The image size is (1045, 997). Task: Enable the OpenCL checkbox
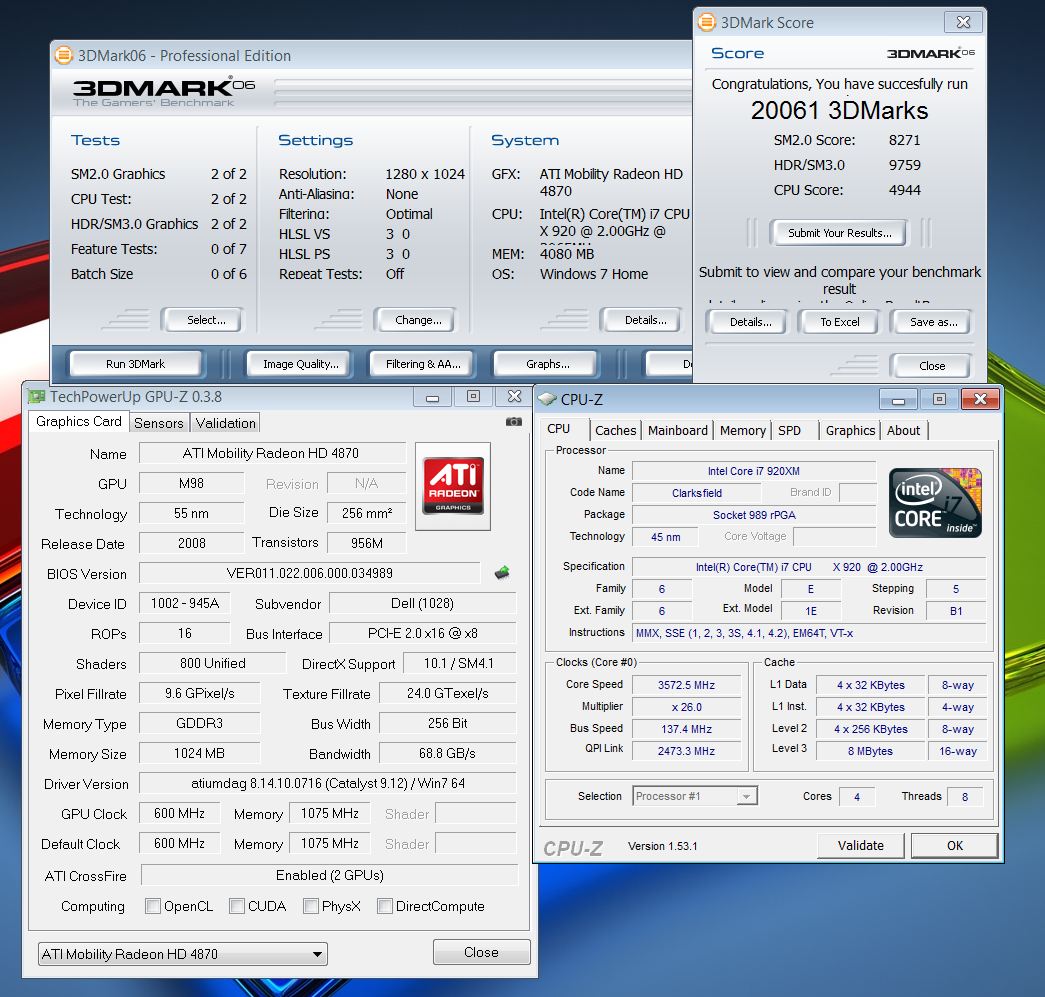pos(153,906)
